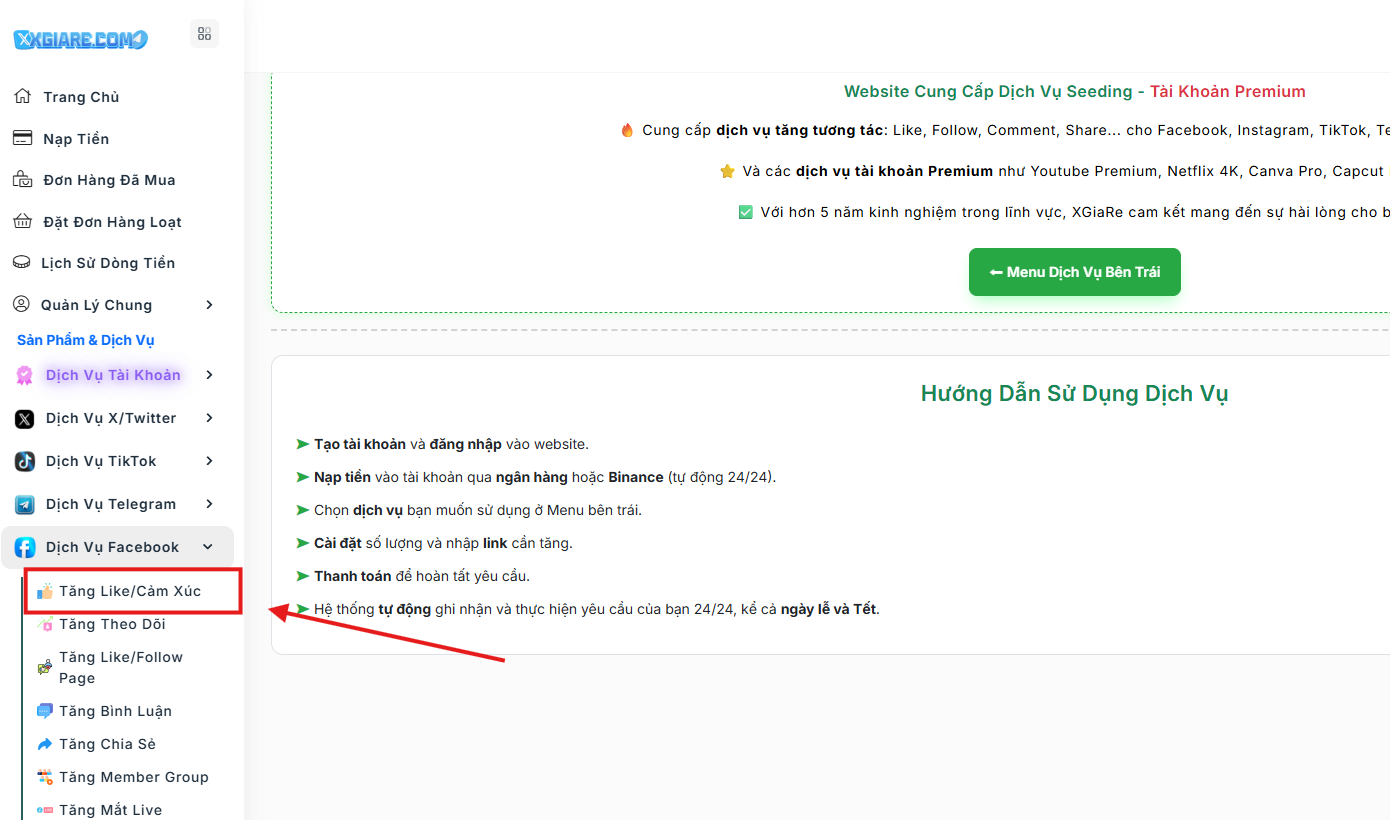Click the Trang Chủ home icon
The height and width of the screenshot is (820, 1390).
22,97
